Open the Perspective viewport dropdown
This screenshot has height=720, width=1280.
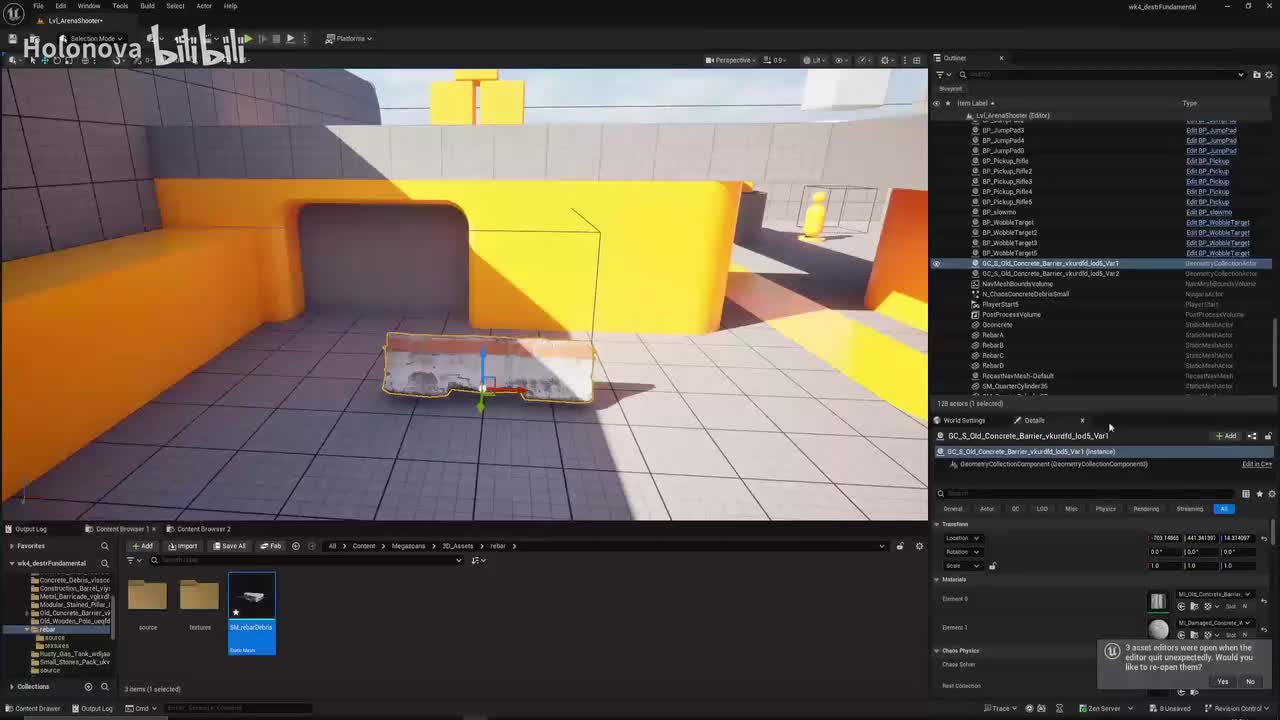729,60
